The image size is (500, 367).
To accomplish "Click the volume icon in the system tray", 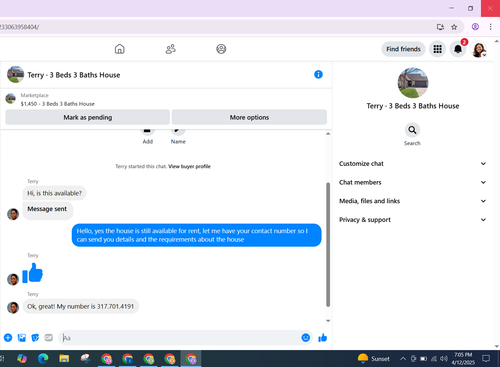I will pyautogui.click(x=444, y=359).
